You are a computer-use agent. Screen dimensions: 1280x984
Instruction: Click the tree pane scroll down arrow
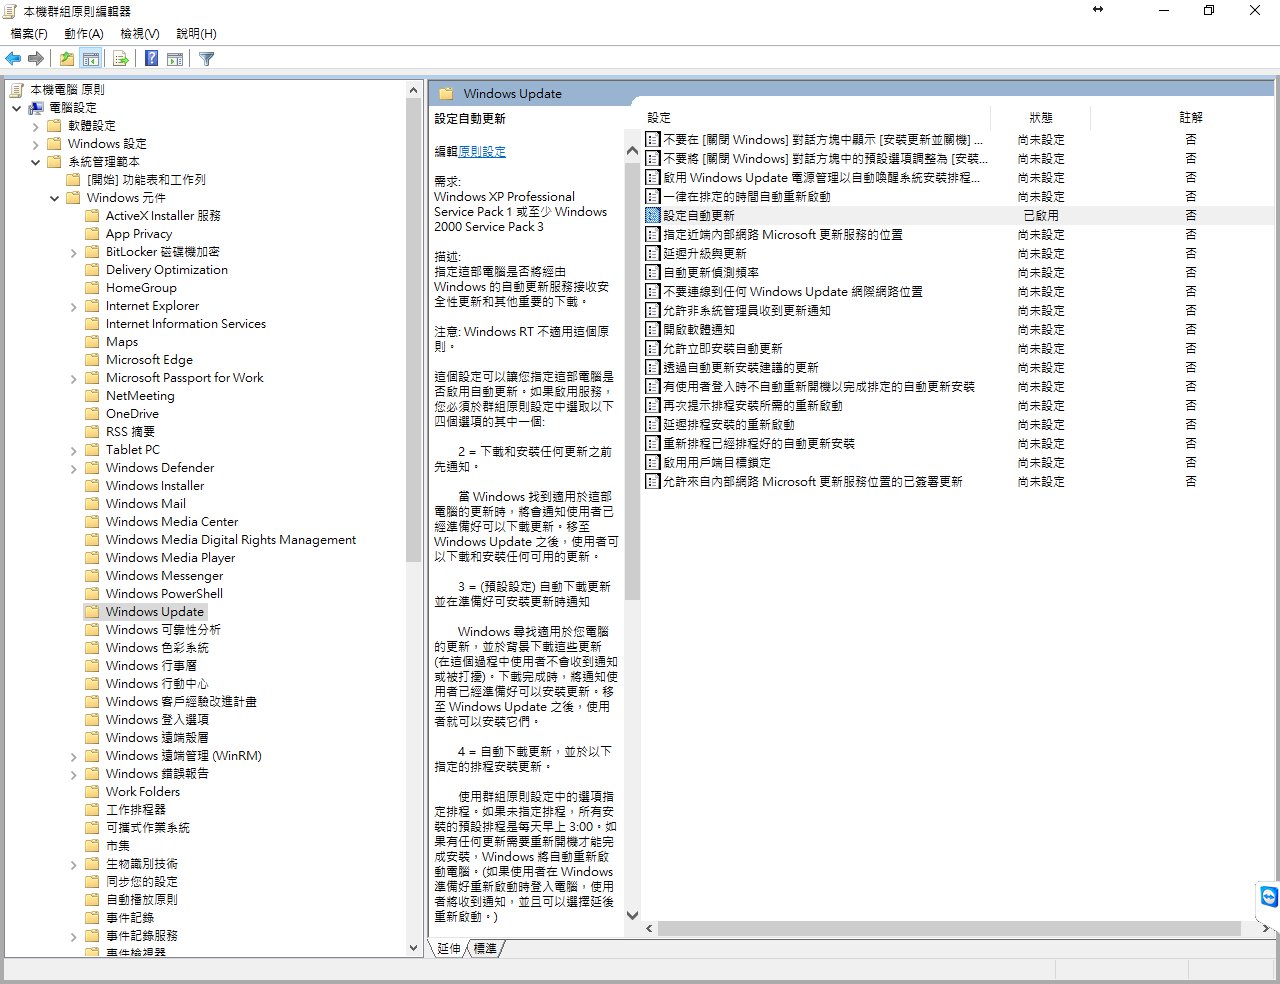tap(414, 947)
